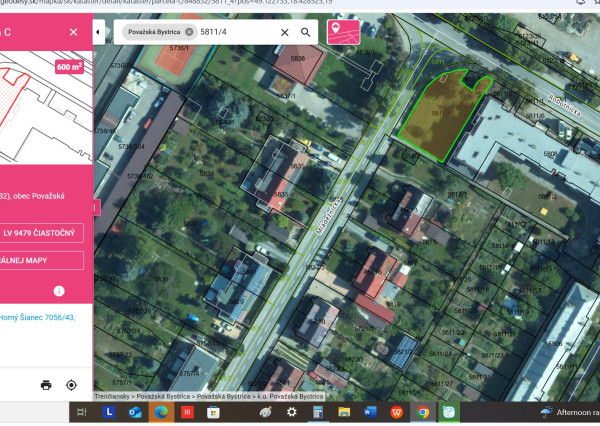Collapse the side panel with arrow button
The image size is (600, 426).
click(x=98, y=32)
